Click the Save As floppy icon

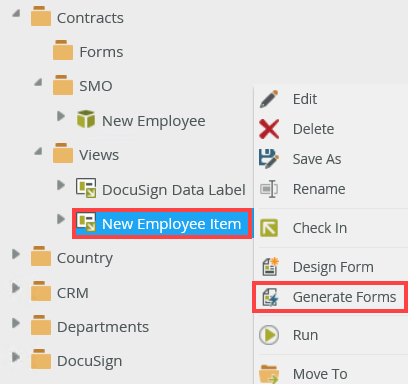269,159
